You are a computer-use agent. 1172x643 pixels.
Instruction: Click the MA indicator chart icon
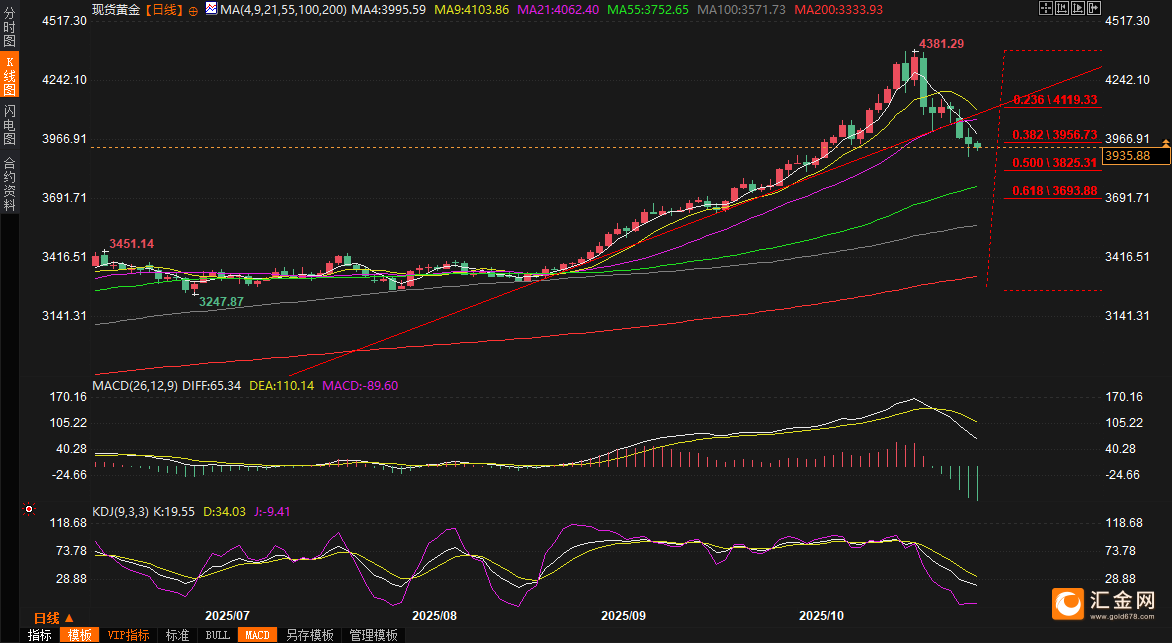pos(211,9)
